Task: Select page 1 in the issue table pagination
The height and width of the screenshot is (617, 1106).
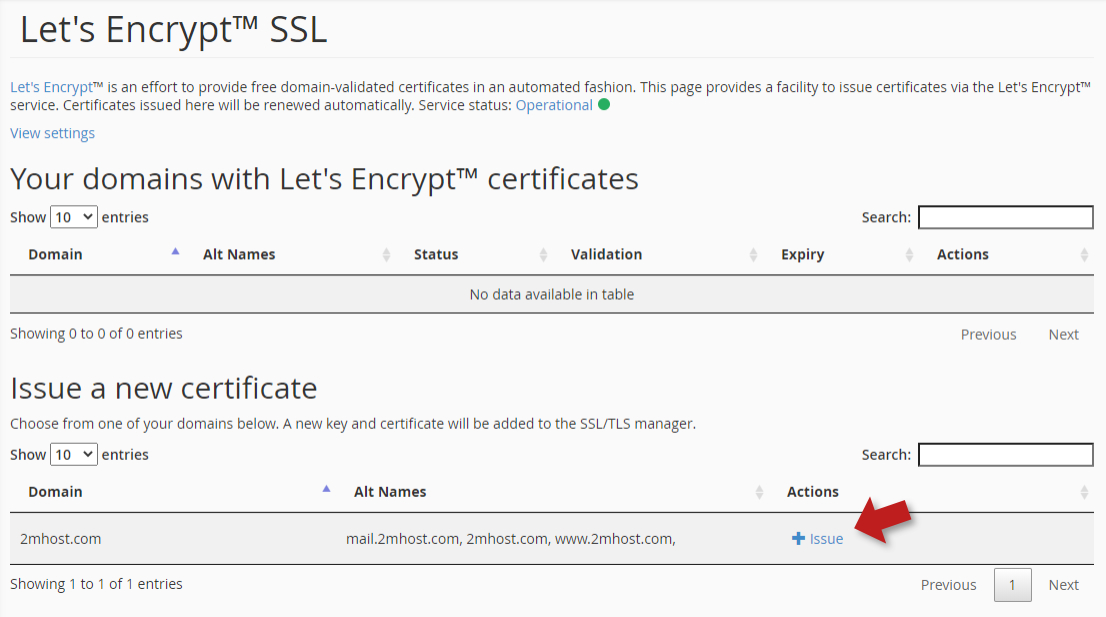Action: point(1012,585)
